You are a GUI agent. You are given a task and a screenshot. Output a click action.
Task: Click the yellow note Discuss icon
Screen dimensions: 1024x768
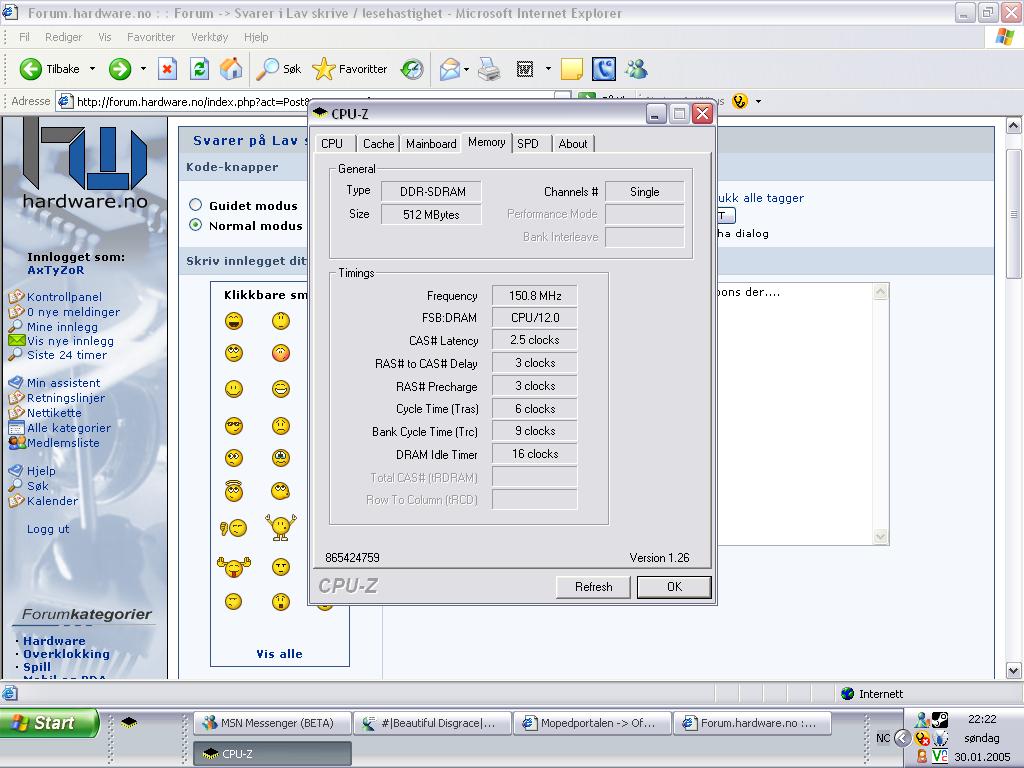pyautogui.click(x=571, y=69)
